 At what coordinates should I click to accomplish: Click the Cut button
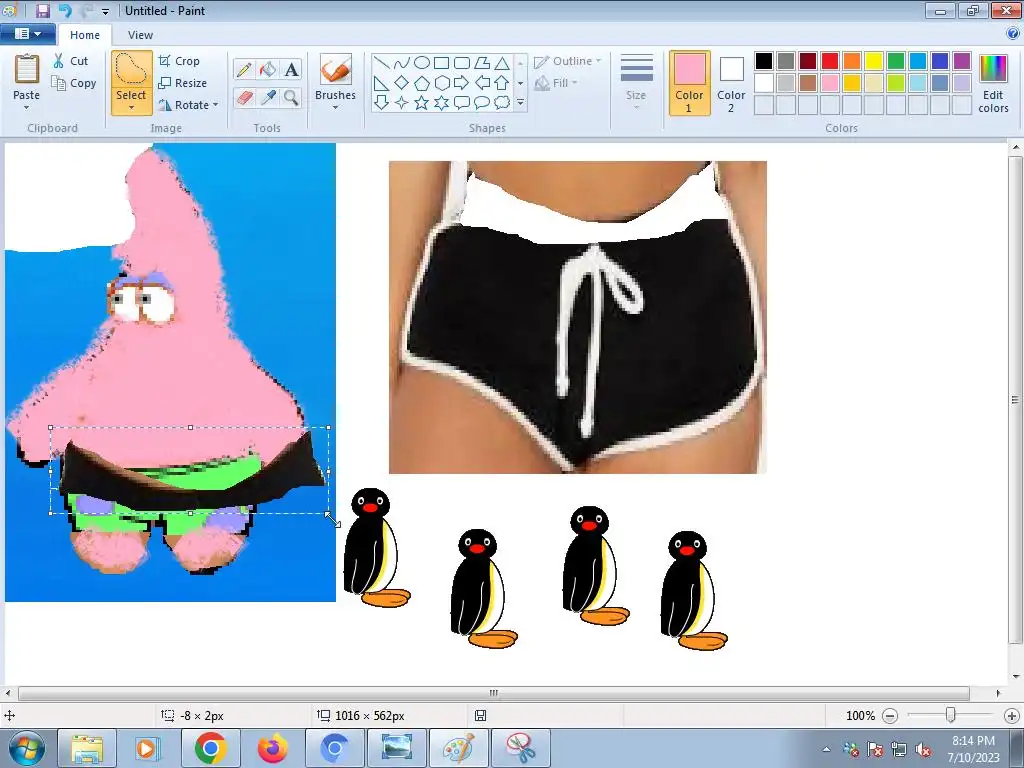click(x=71, y=61)
